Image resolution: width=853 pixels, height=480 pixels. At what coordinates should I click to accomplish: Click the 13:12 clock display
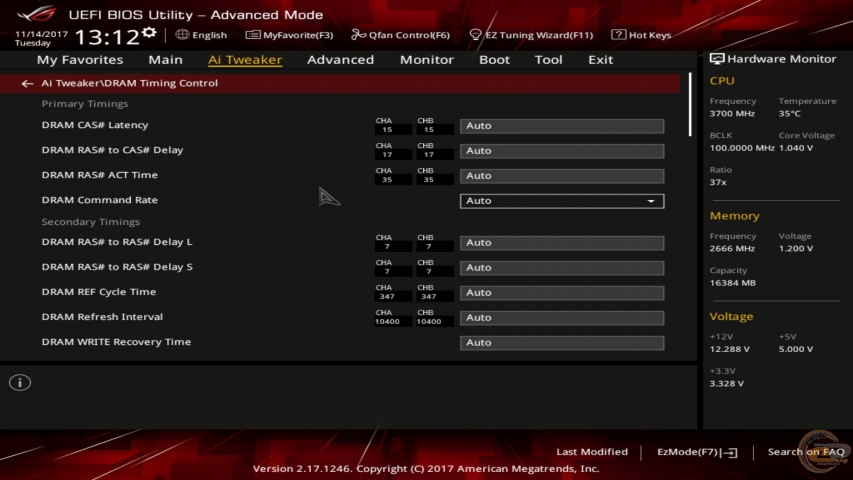107,38
